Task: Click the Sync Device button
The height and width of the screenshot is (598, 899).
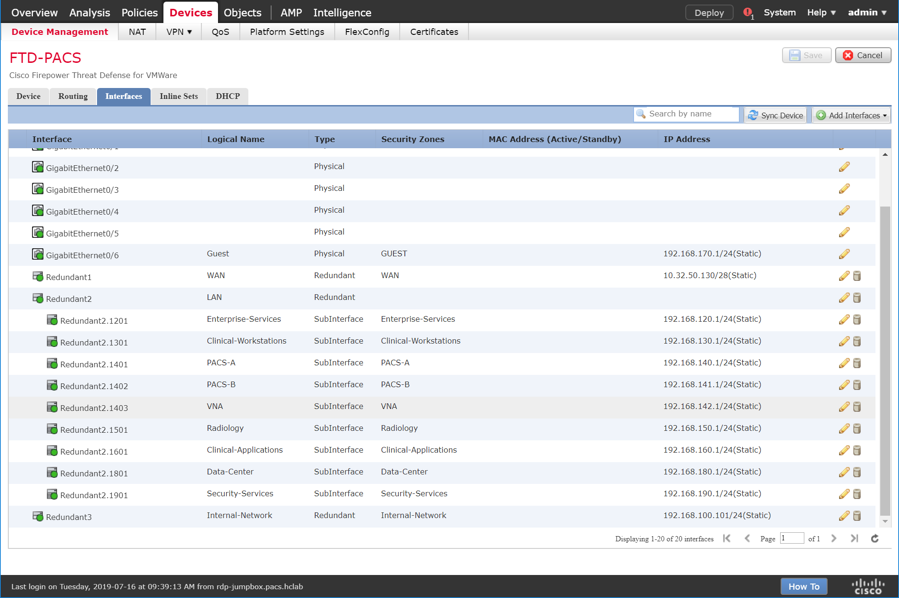Action: click(x=776, y=115)
